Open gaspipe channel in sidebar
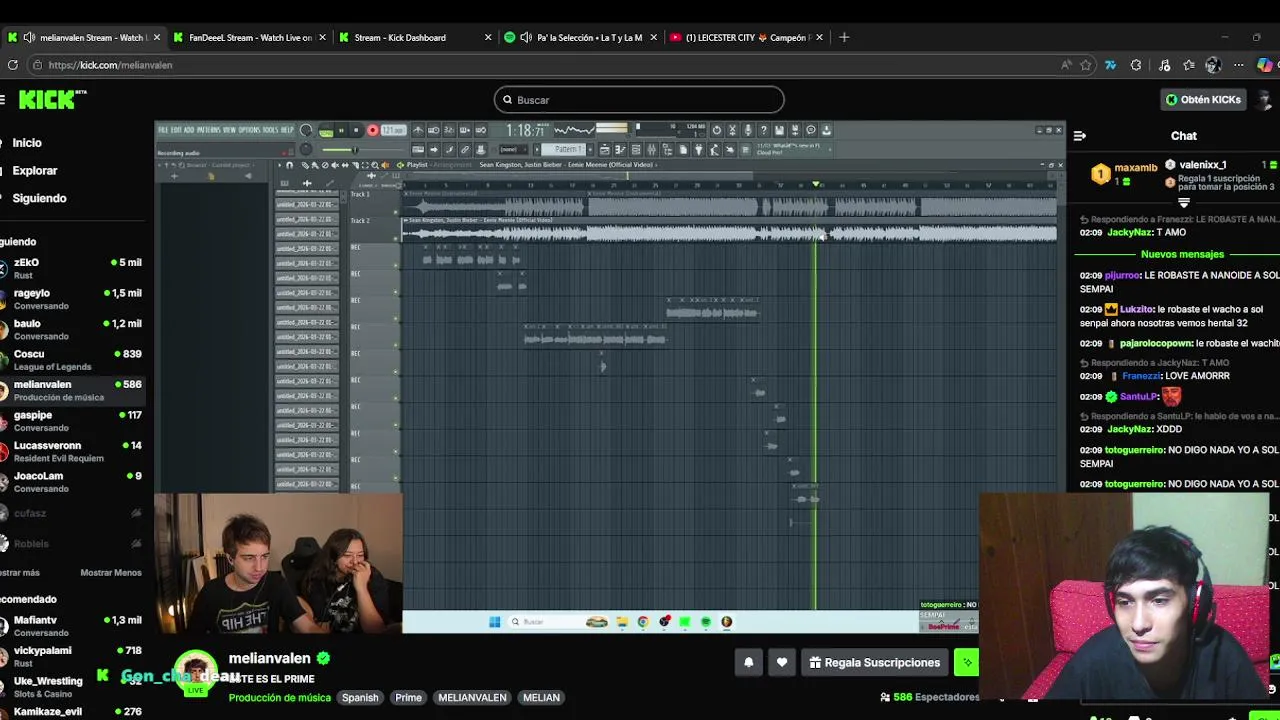This screenshot has width=1280, height=720. (72, 421)
